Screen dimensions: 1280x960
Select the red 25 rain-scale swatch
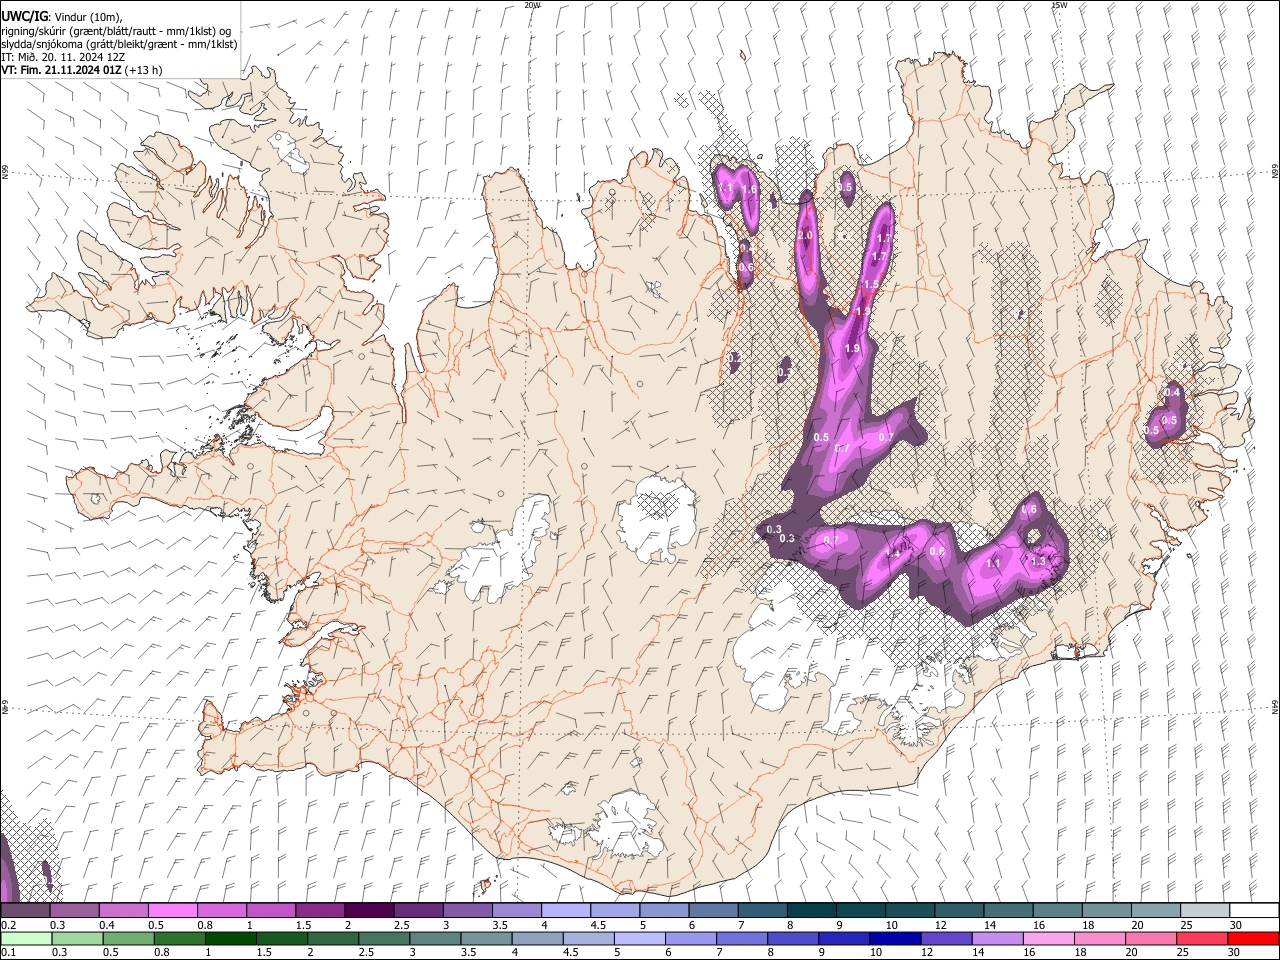pos(1203,939)
